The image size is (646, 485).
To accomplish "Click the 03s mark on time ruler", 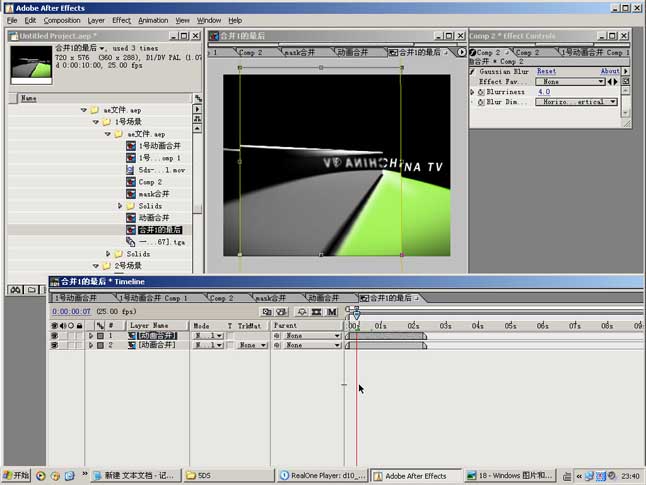I will [x=445, y=326].
